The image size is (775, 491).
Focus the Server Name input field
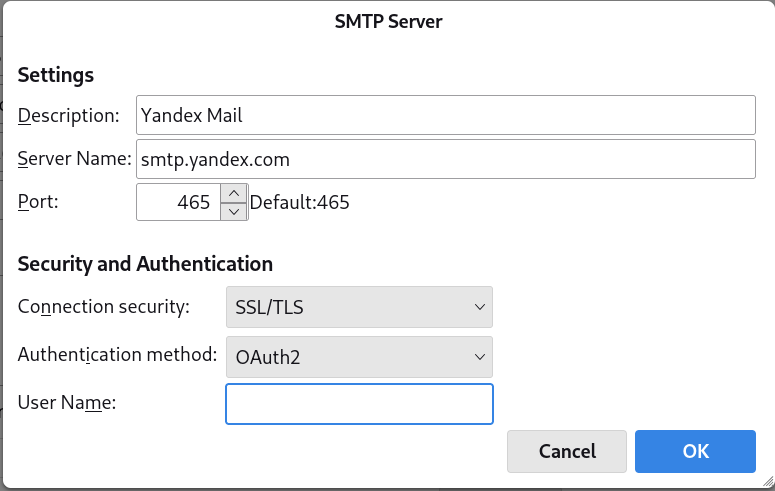445,159
